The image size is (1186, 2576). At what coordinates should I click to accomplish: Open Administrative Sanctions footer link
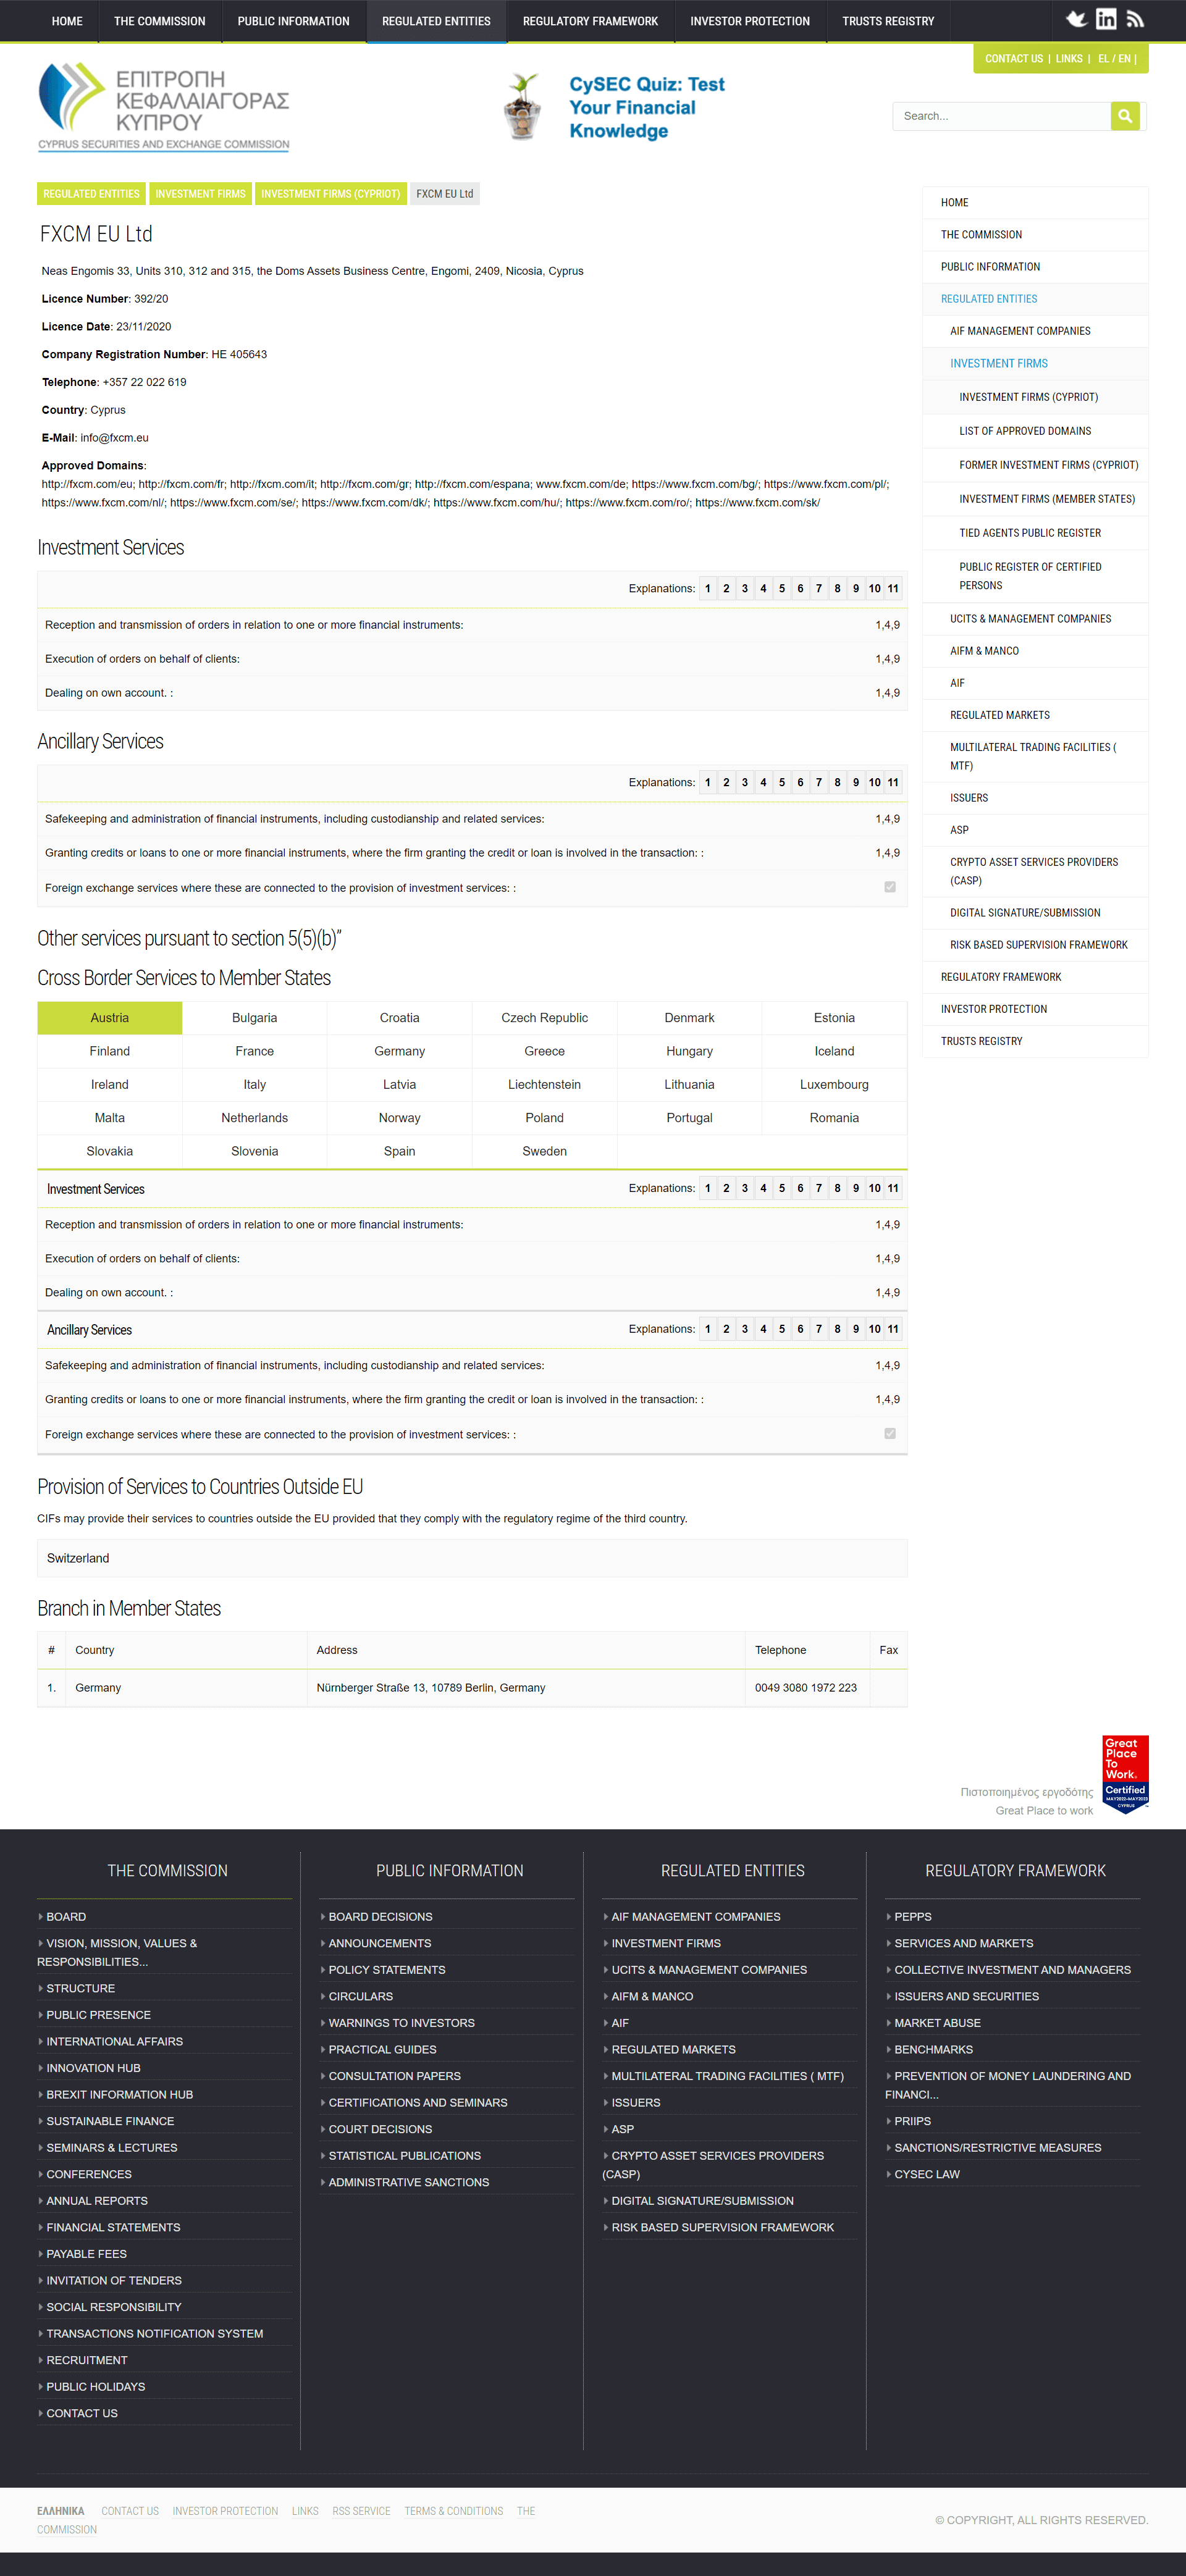pyautogui.click(x=408, y=2182)
